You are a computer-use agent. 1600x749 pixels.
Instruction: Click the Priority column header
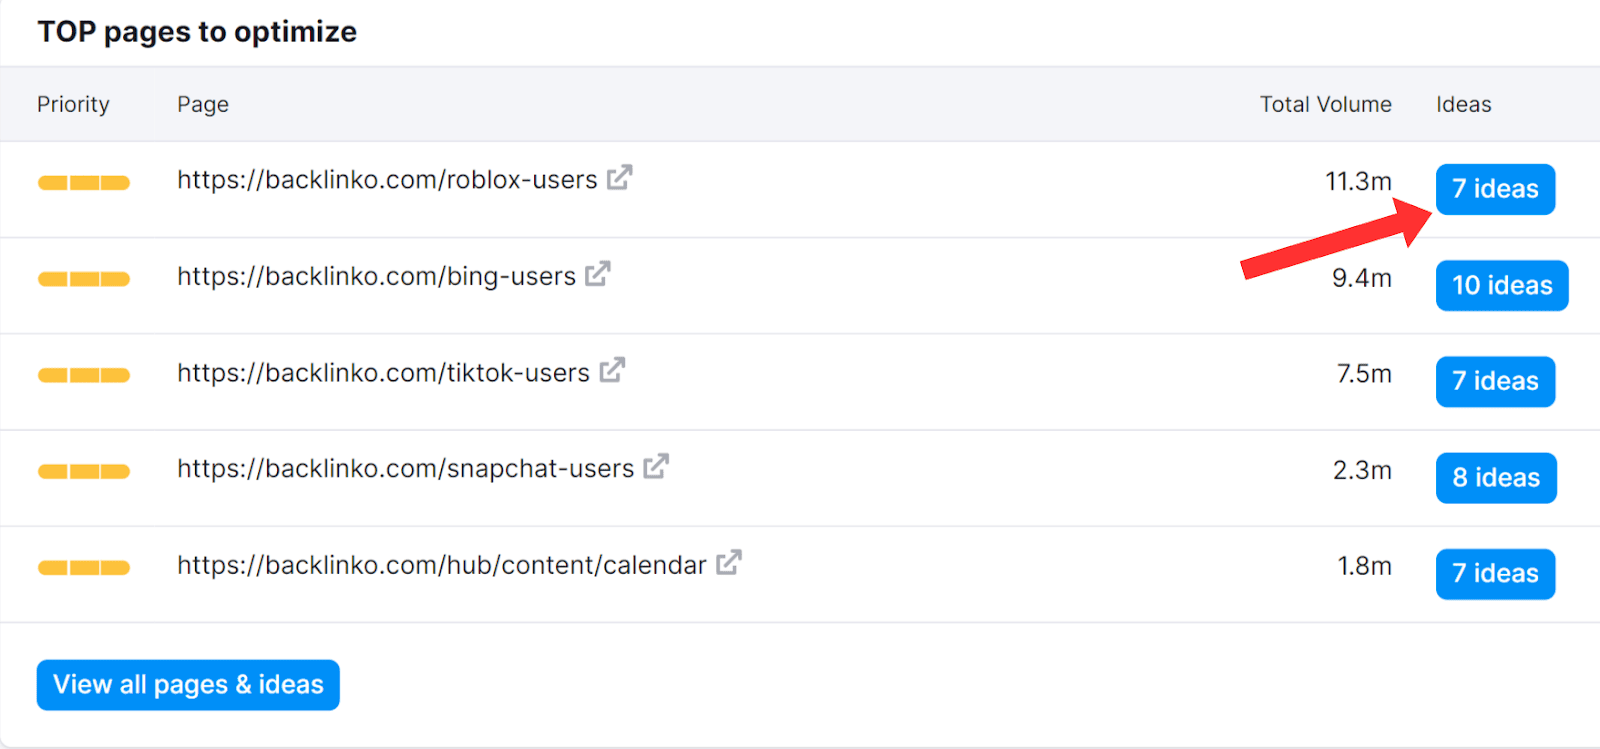[x=73, y=104]
